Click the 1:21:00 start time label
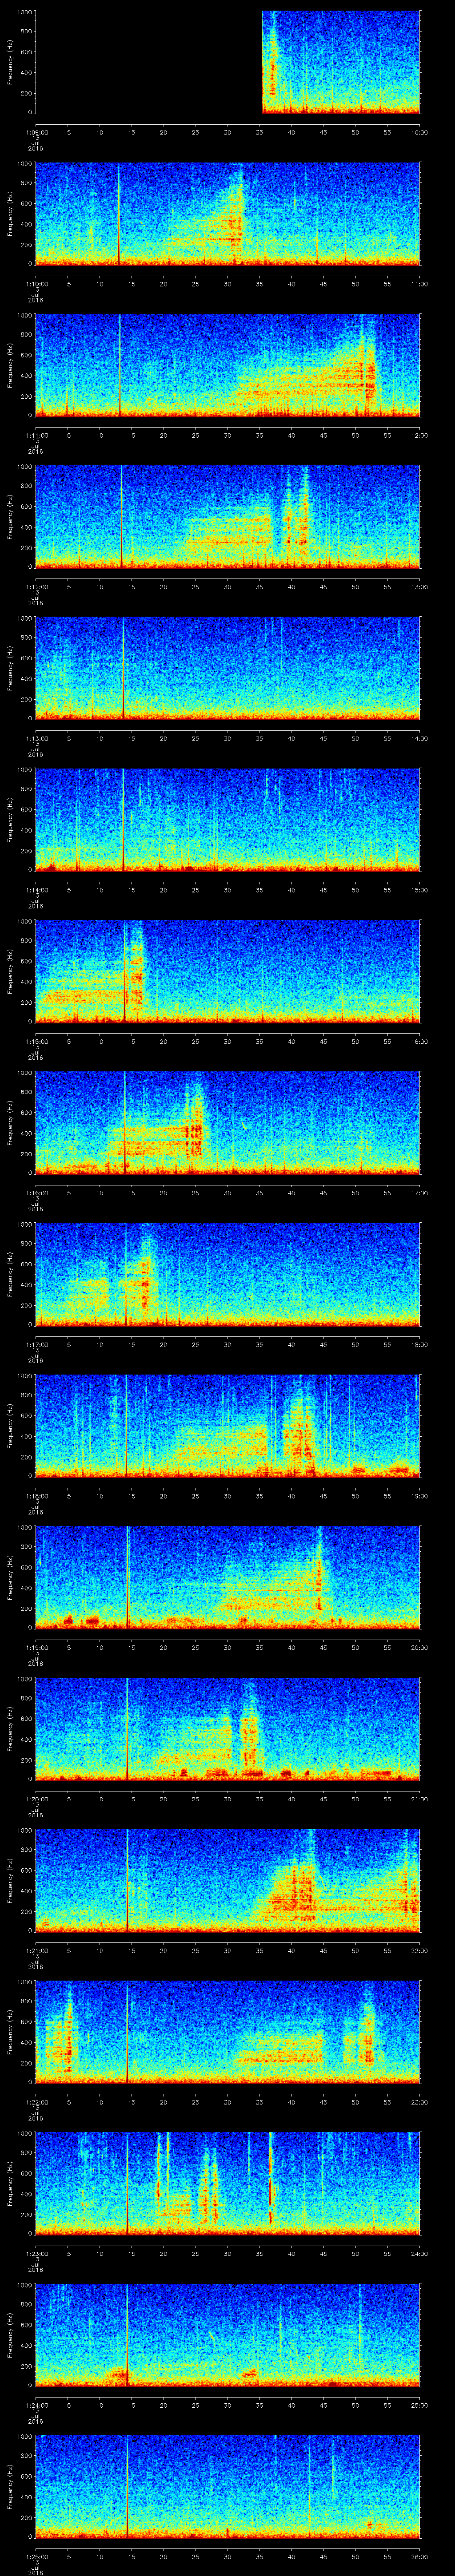Viewport: 455px width, 2576px height. point(37,1950)
